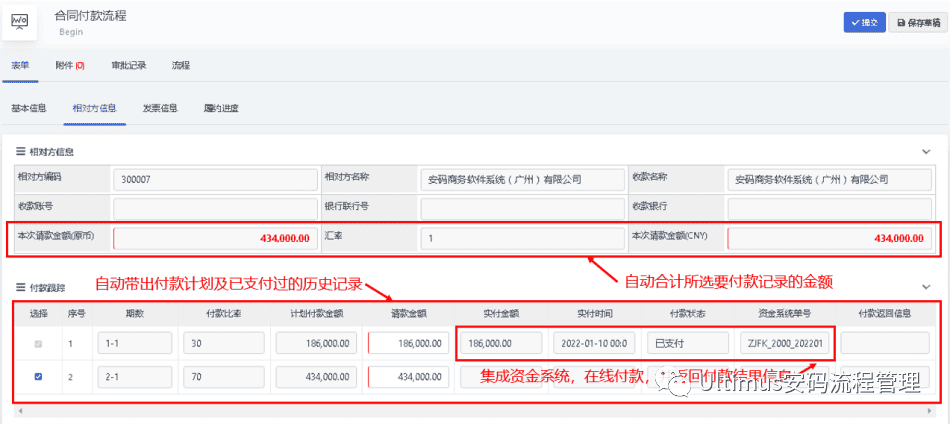
Task: Click the 汇率 field showing 1
Action: [x=522, y=238]
